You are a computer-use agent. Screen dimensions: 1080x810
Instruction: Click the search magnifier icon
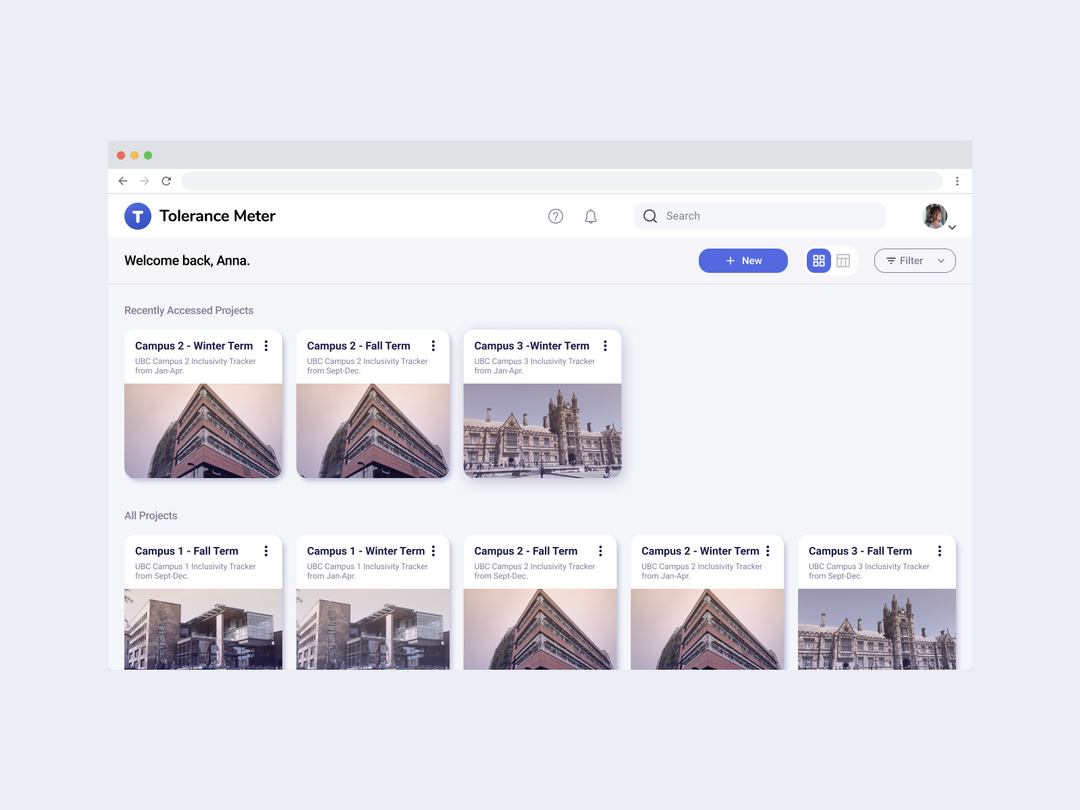(650, 216)
